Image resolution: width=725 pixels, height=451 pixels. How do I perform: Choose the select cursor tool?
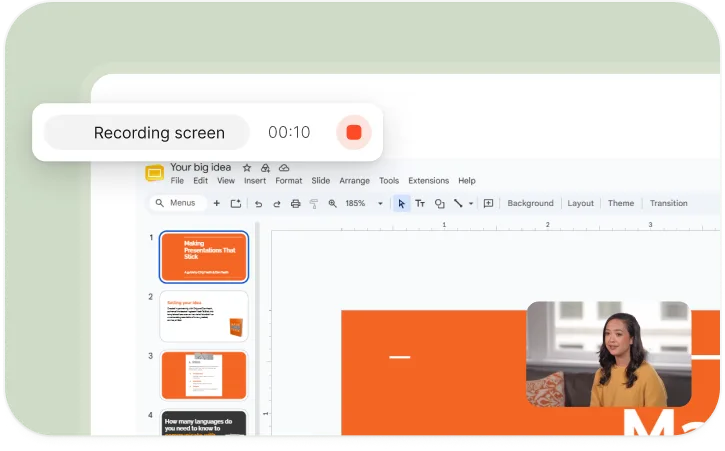pos(401,203)
